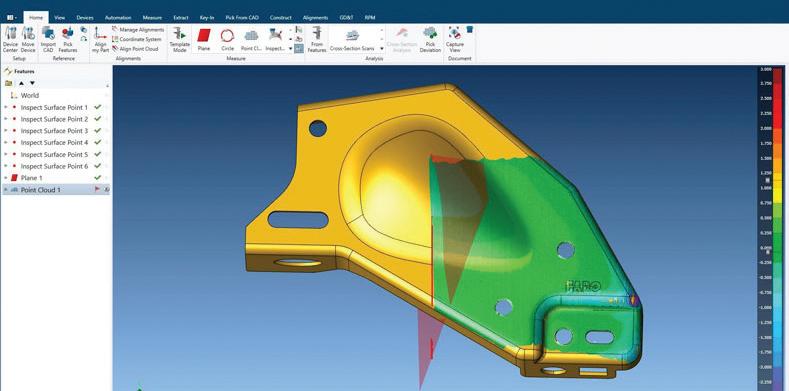Toggle visibility icon of Point Cloud 1
789x391 pixels.
point(106,190)
